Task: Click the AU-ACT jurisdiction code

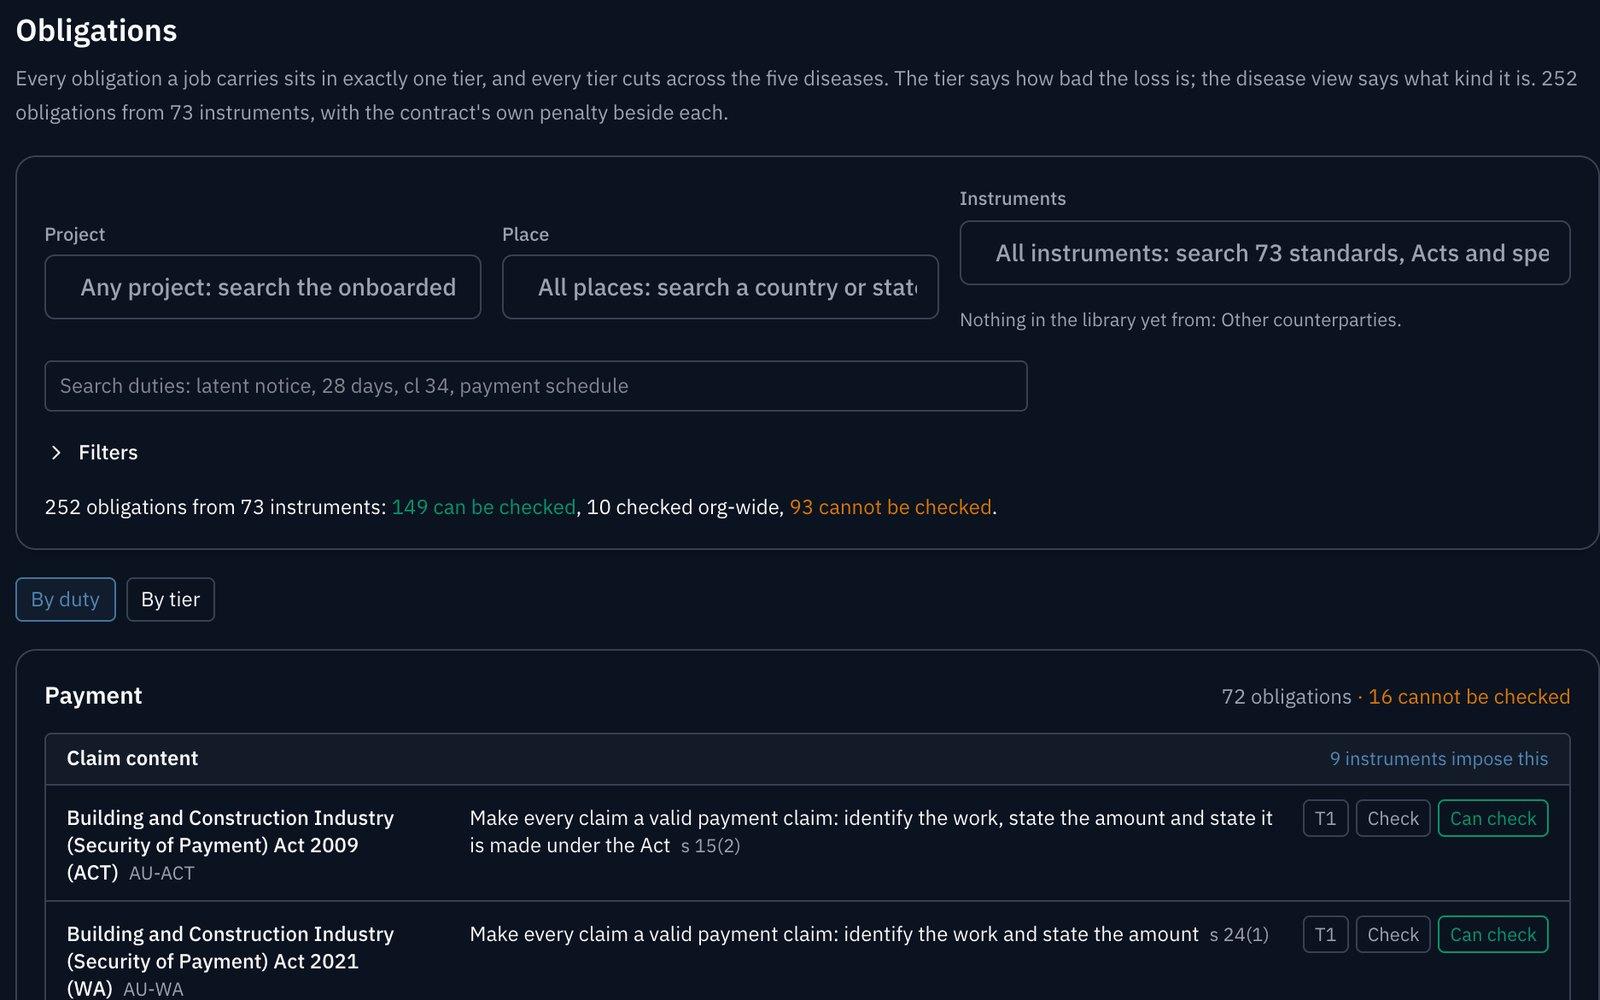Action: [162, 873]
